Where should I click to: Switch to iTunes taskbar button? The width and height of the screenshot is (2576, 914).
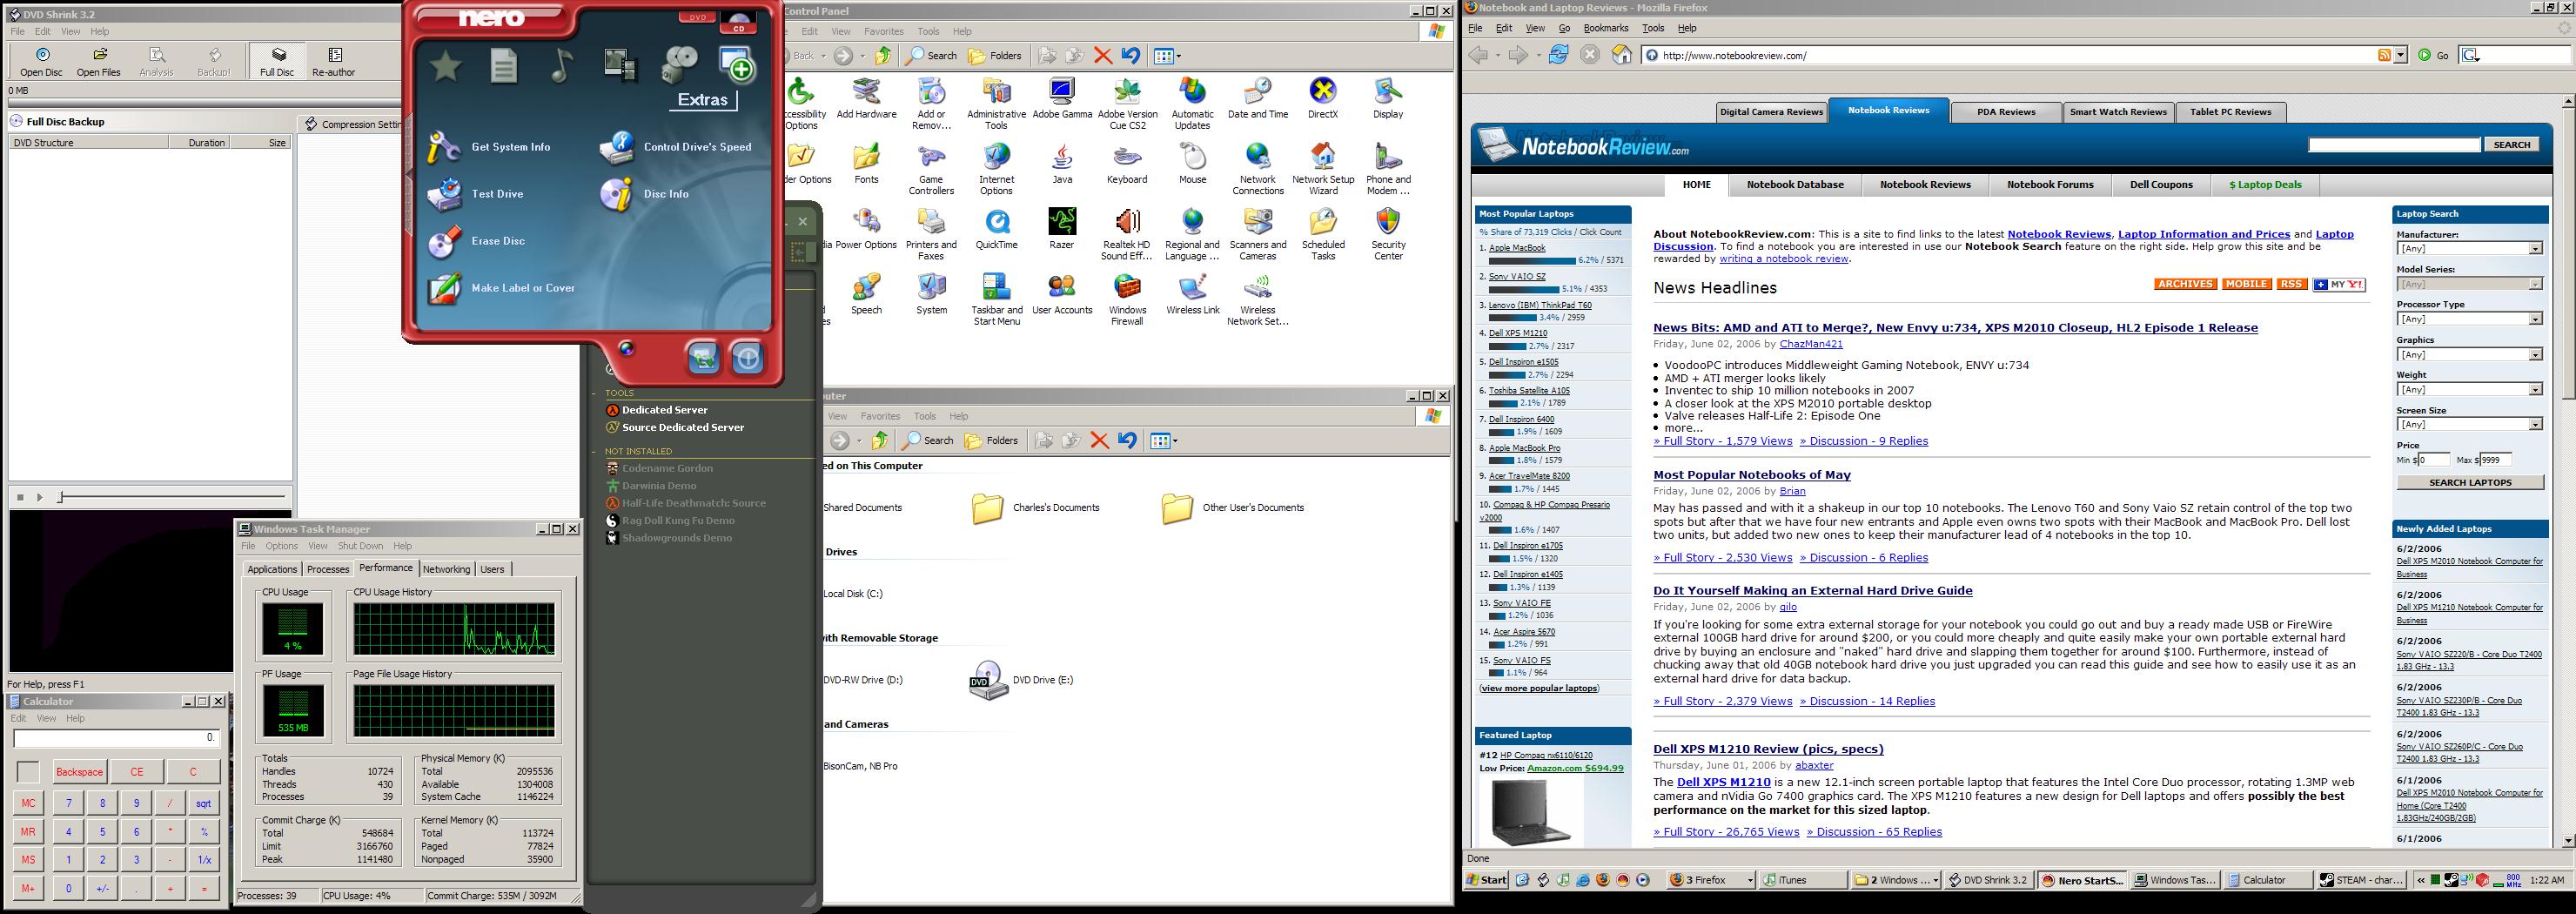pos(1803,880)
